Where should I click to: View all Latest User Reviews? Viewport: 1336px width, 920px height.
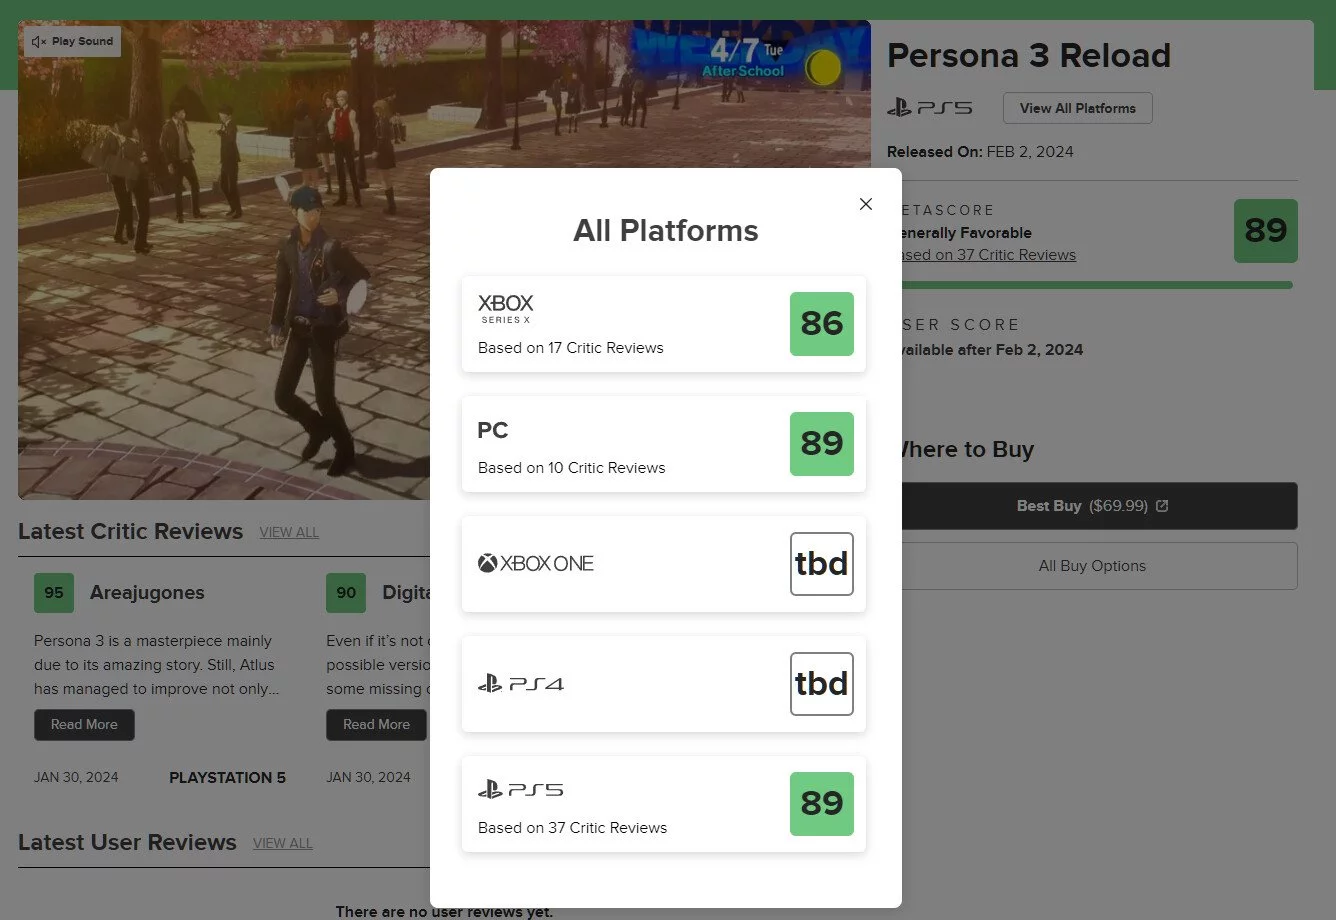click(x=283, y=844)
